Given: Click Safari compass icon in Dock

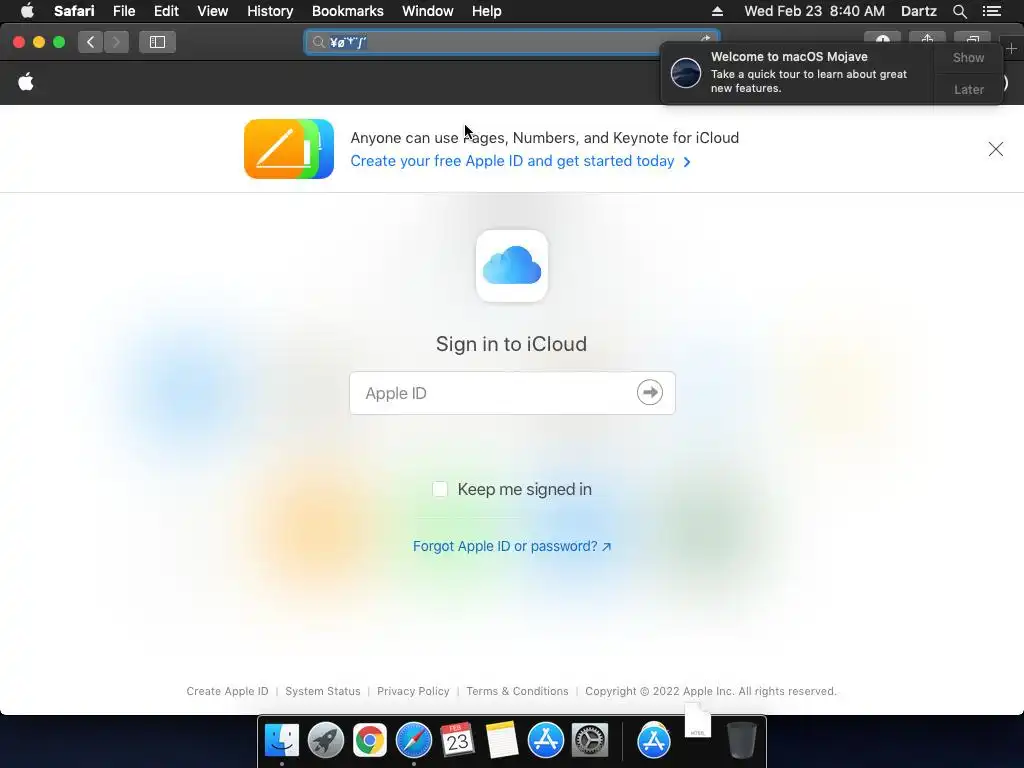Looking at the screenshot, I should [413, 741].
